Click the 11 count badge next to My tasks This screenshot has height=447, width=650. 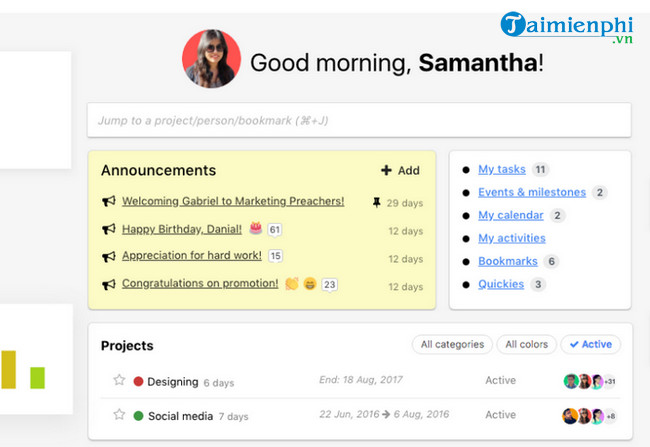(540, 169)
